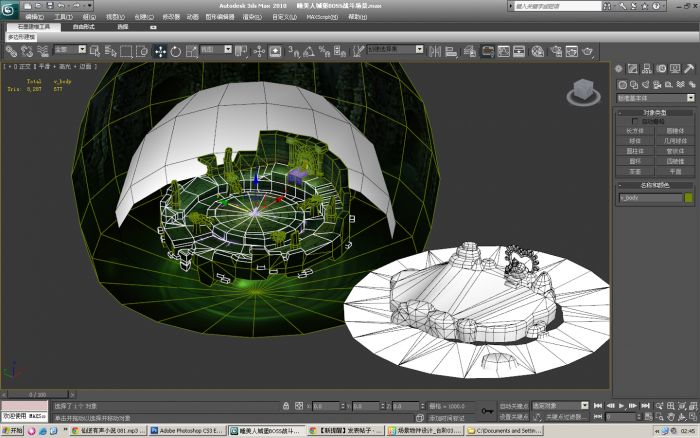
Task: Toggle Window/Crossing selection mode
Action: pos(142,51)
